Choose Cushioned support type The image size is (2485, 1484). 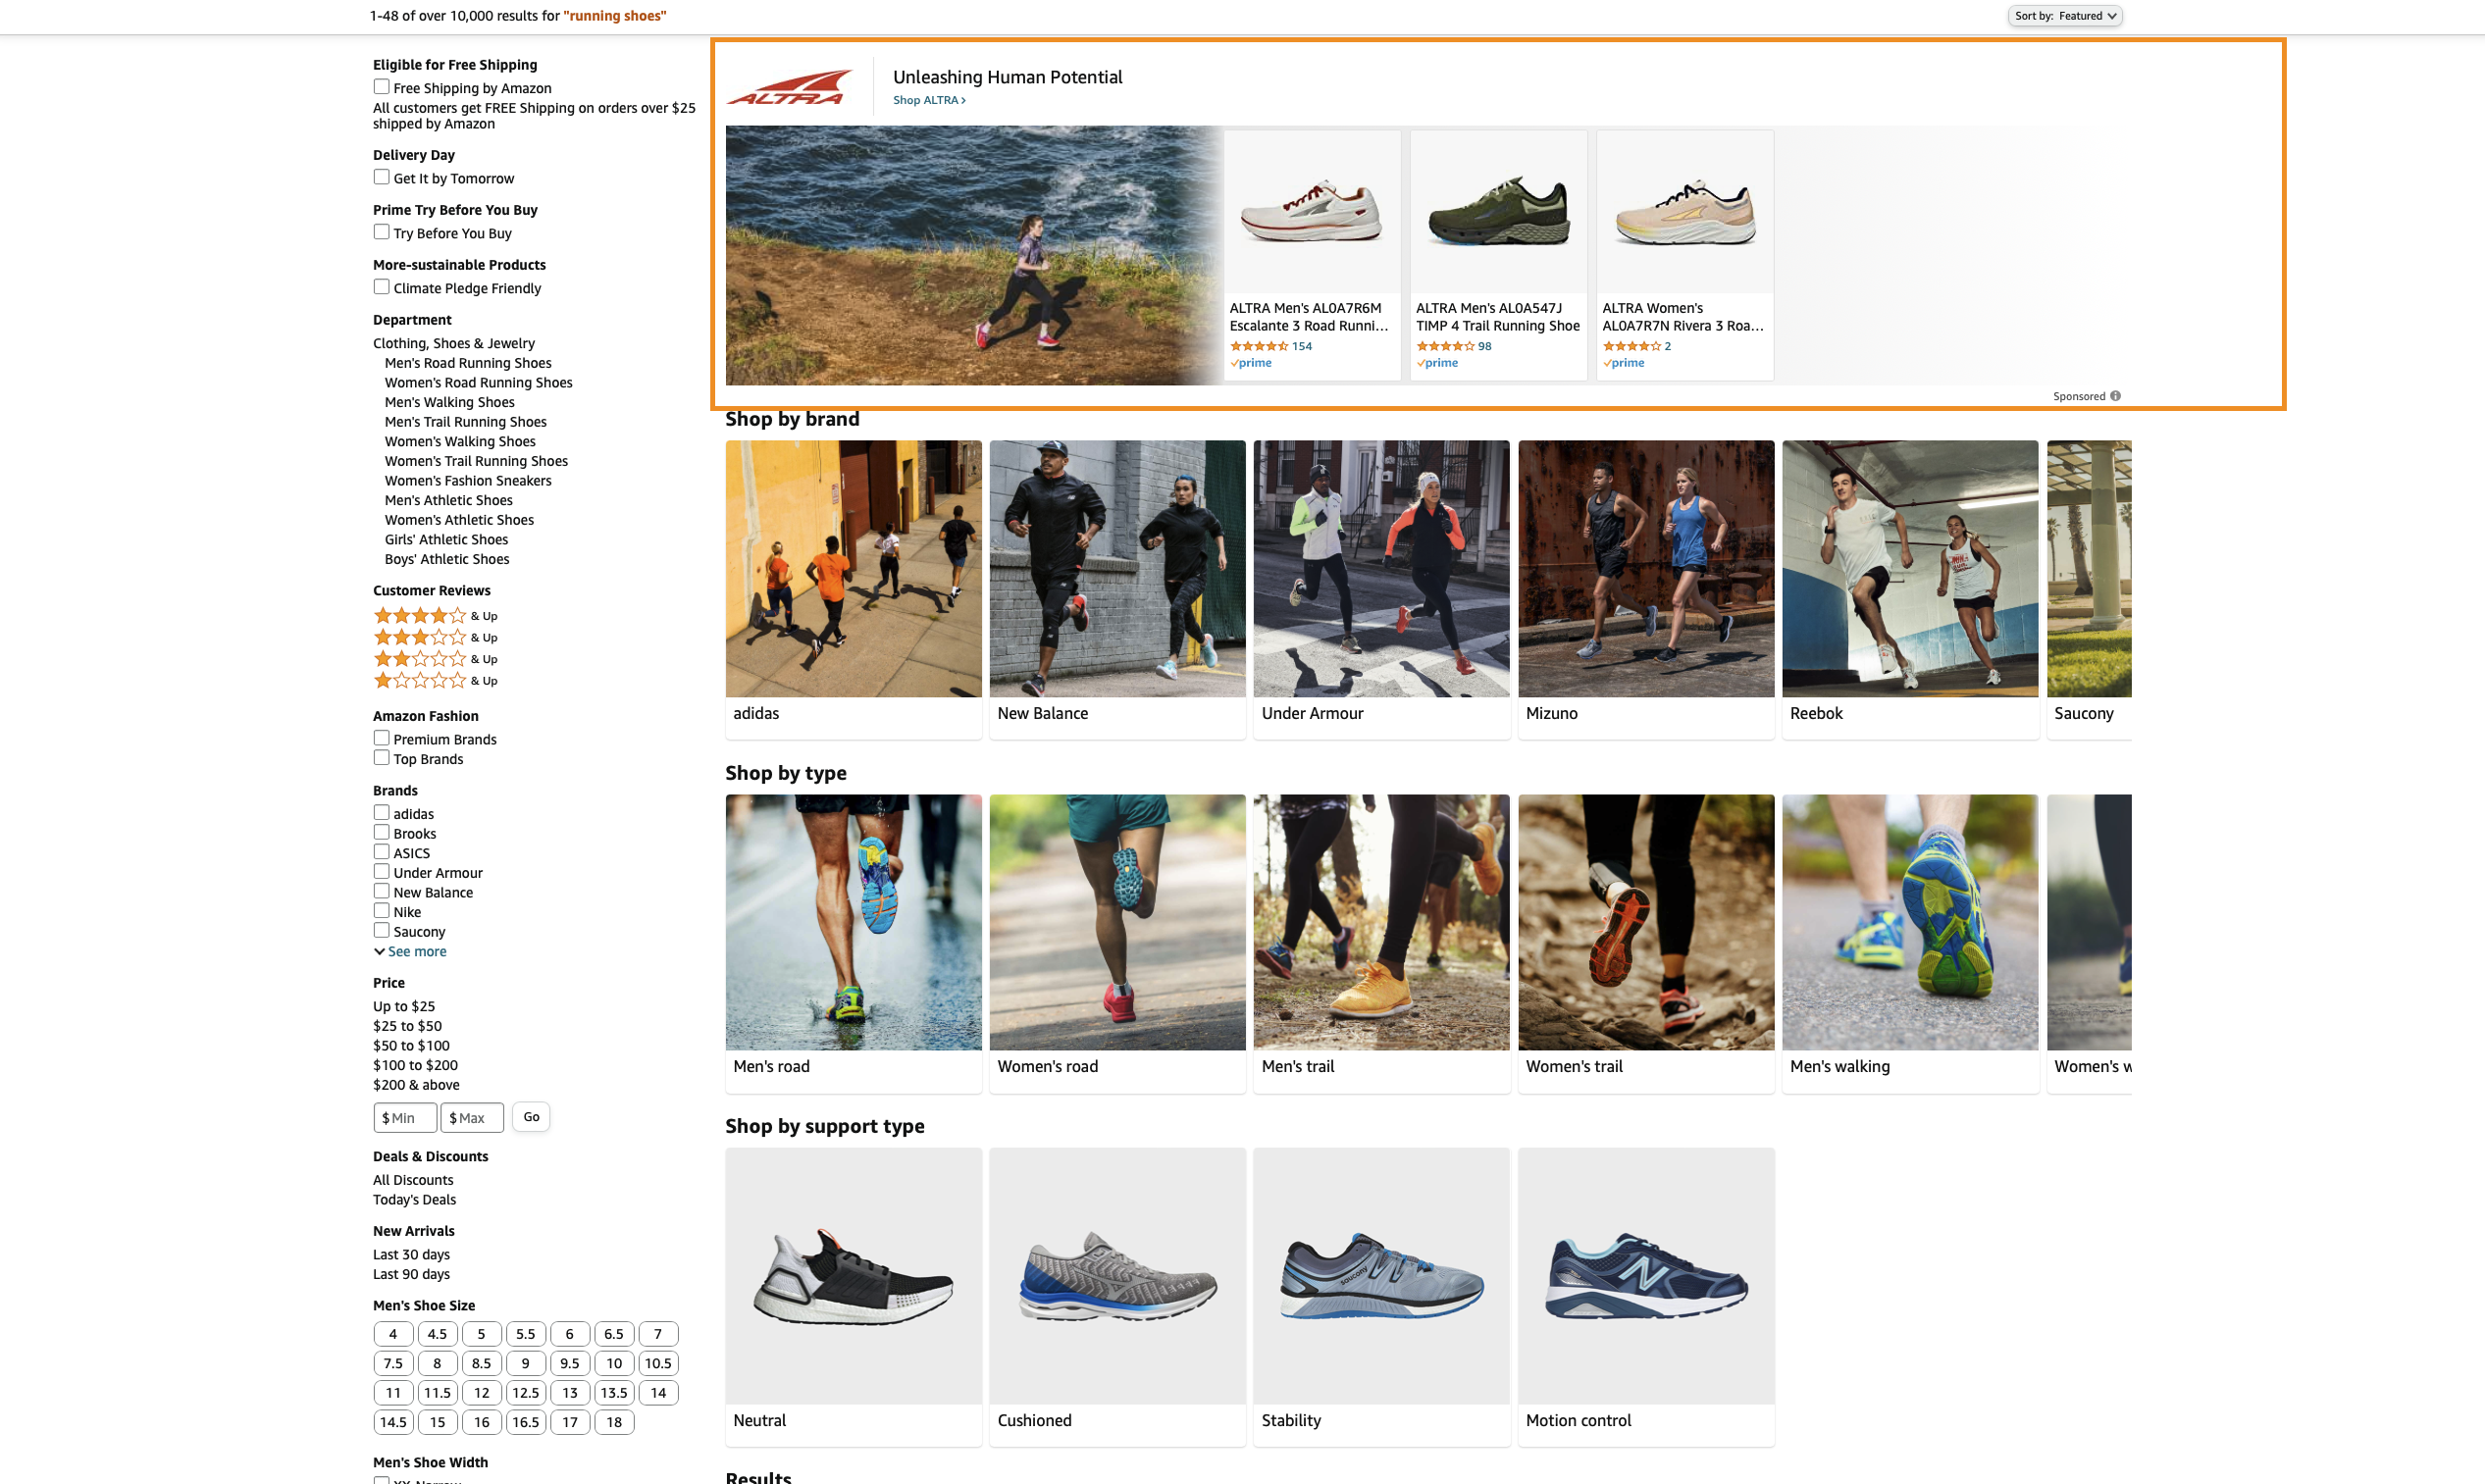tap(1117, 1297)
